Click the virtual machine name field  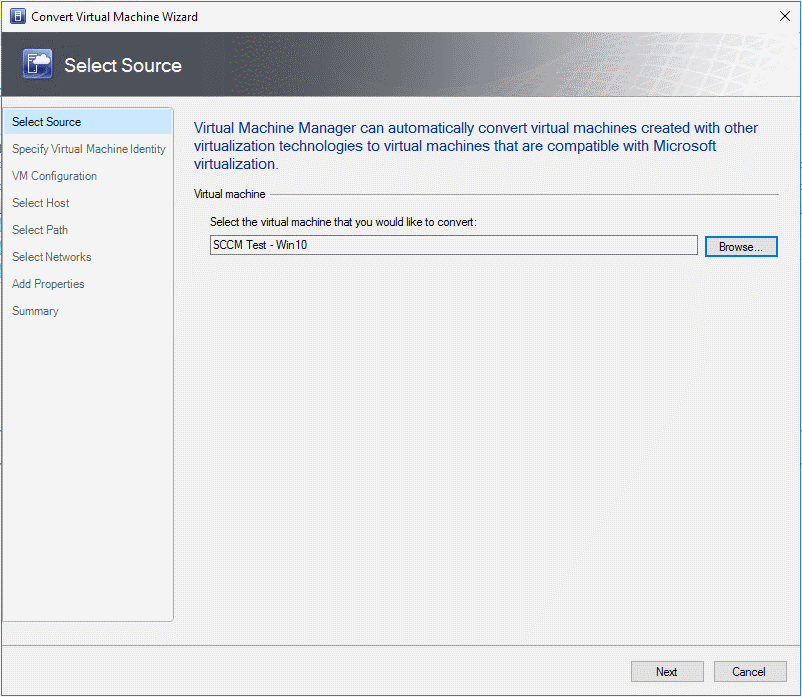(x=454, y=245)
